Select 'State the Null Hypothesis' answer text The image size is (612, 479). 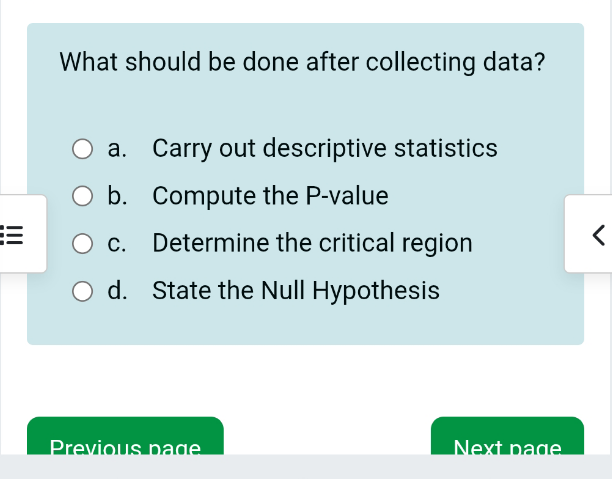pos(295,291)
